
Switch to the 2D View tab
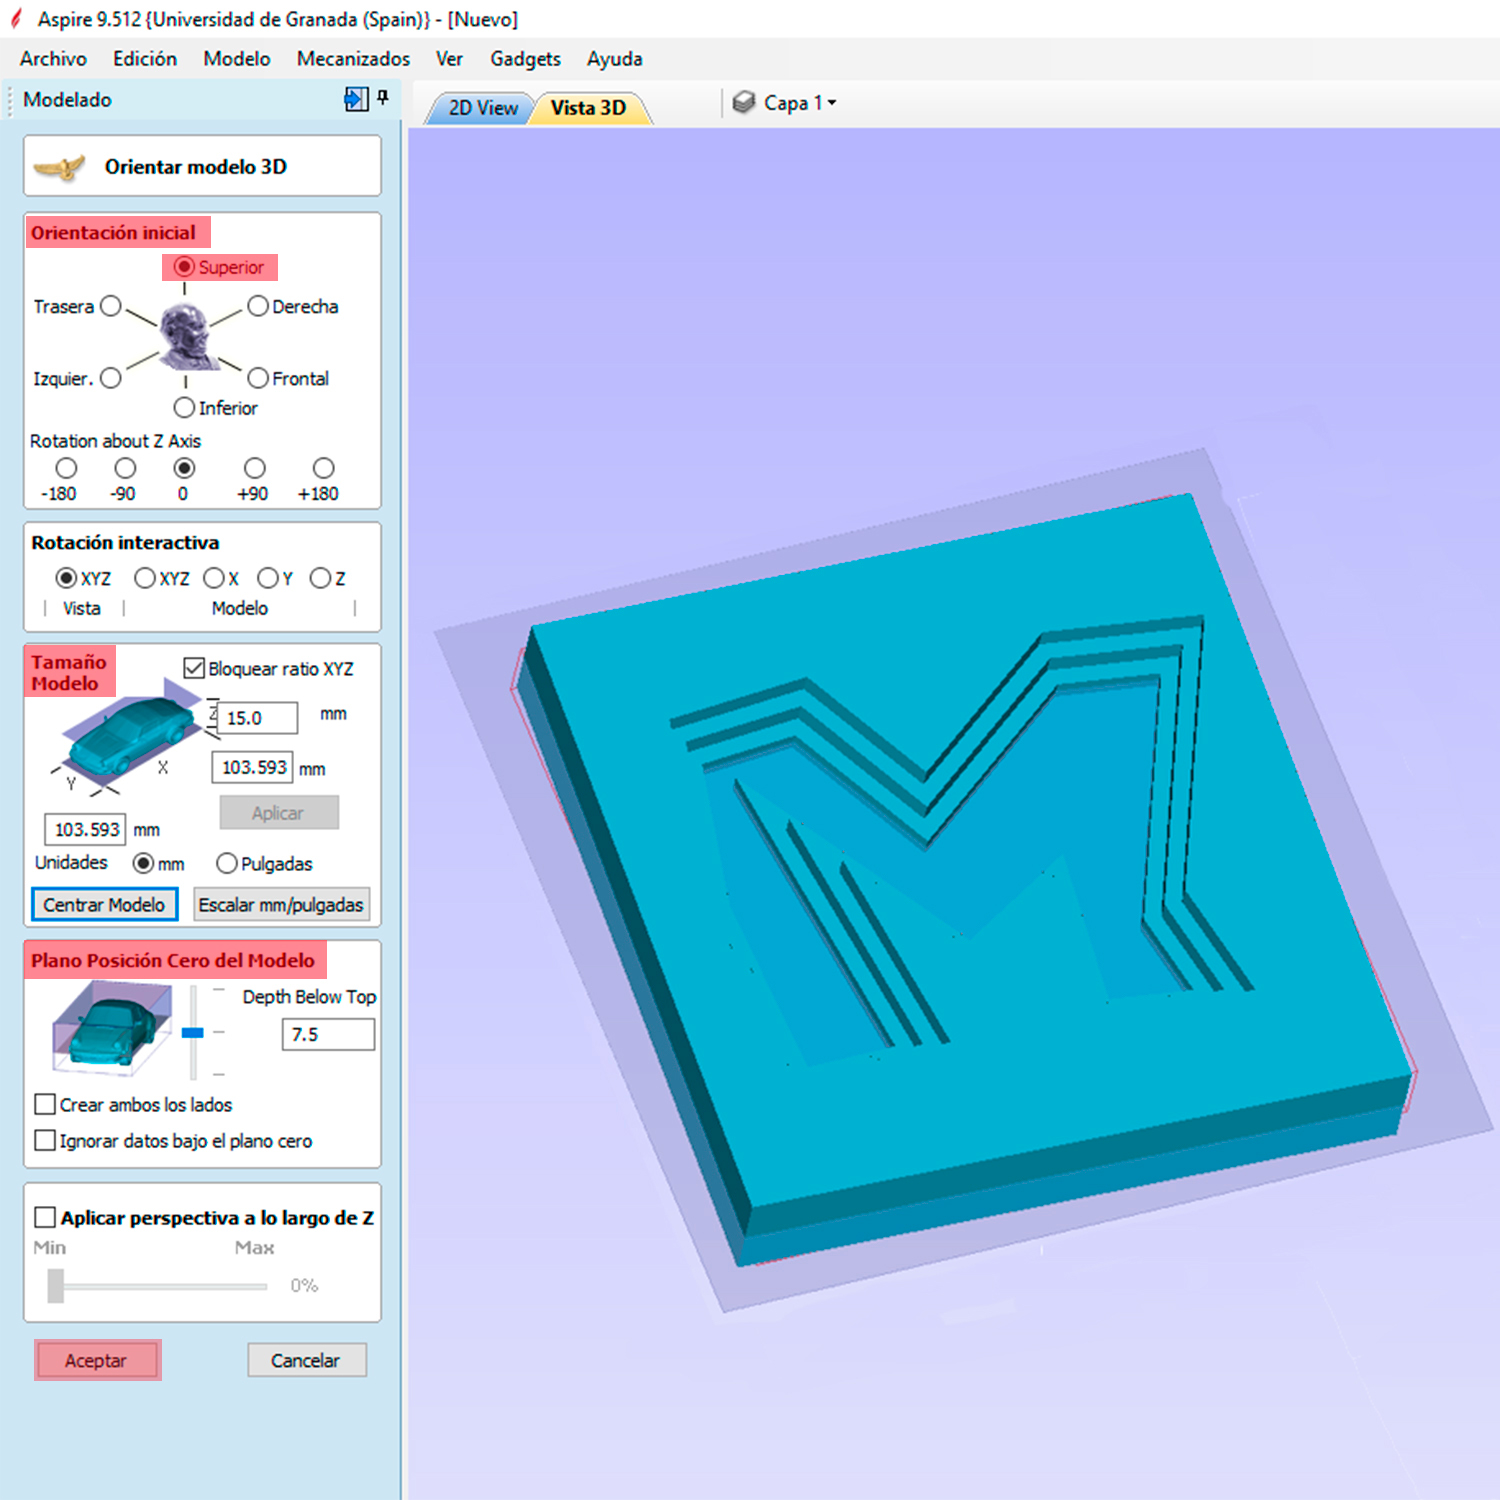pyautogui.click(x=483, y=108)
